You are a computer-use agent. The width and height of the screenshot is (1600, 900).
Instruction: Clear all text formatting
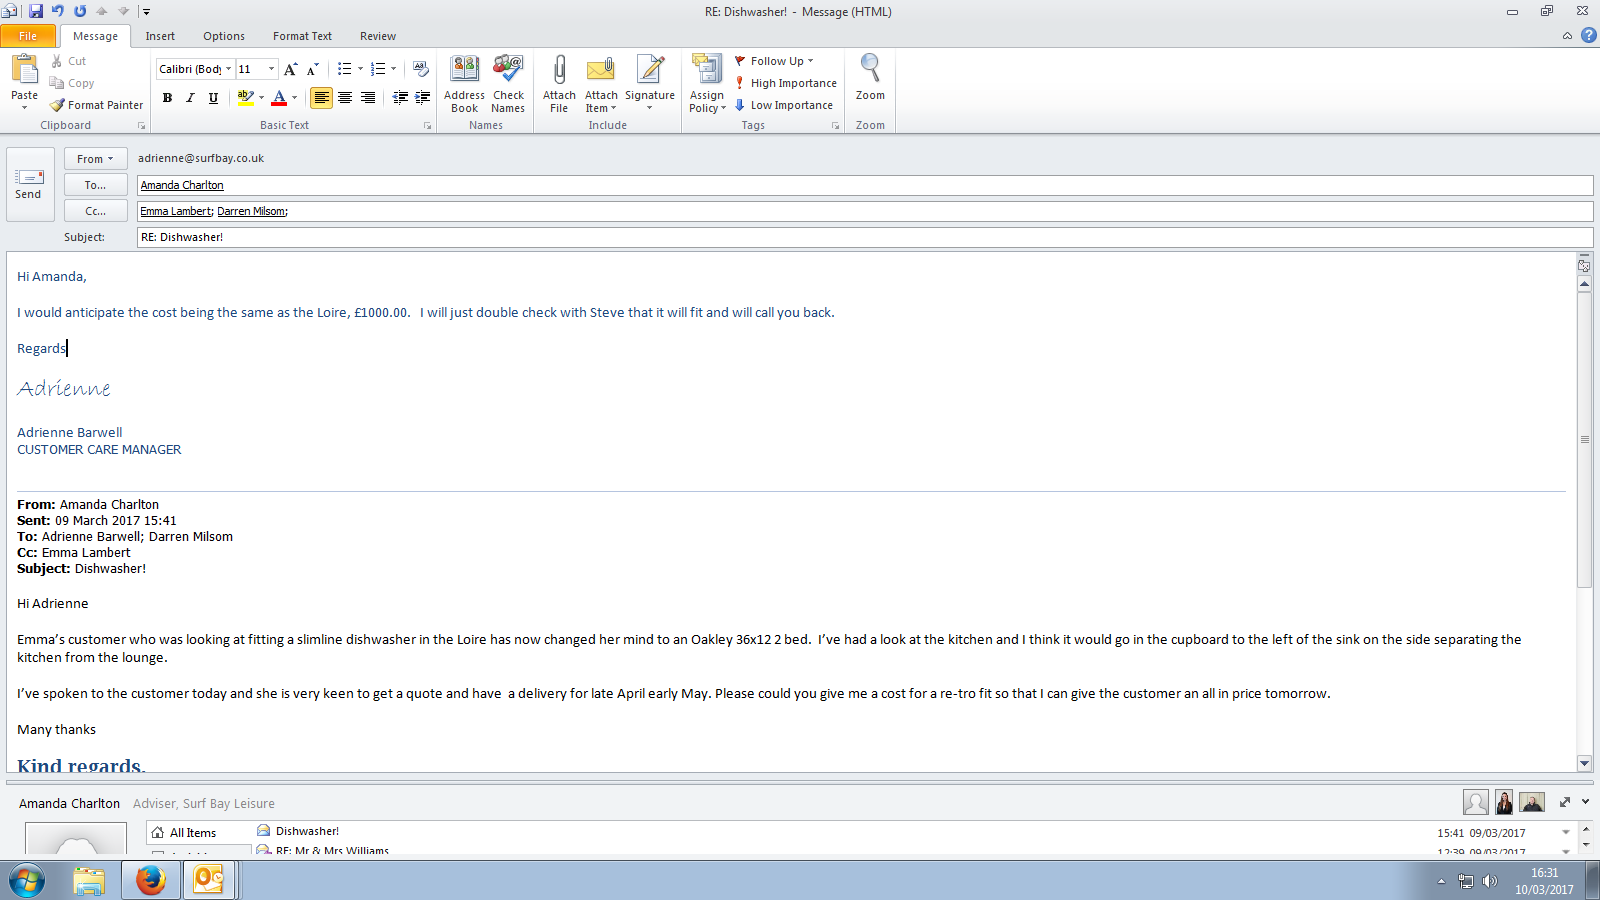tap(421, 69)
